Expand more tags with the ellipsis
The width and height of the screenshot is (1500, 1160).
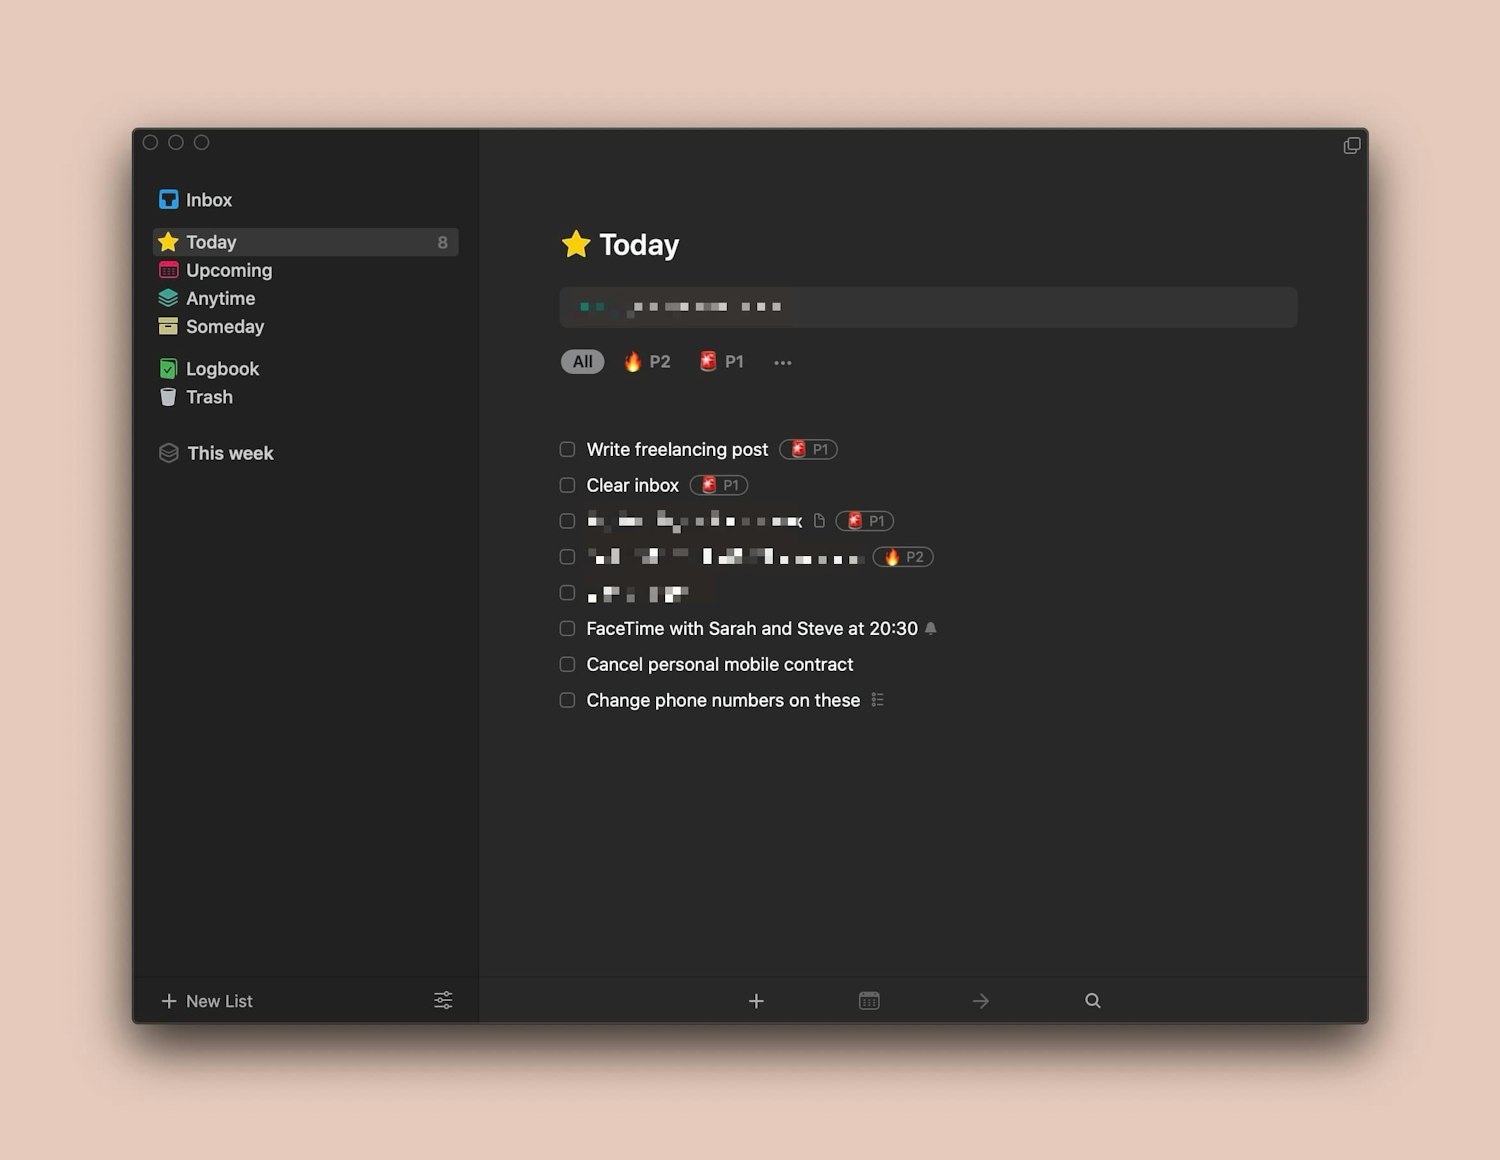[x=782, y=363]
